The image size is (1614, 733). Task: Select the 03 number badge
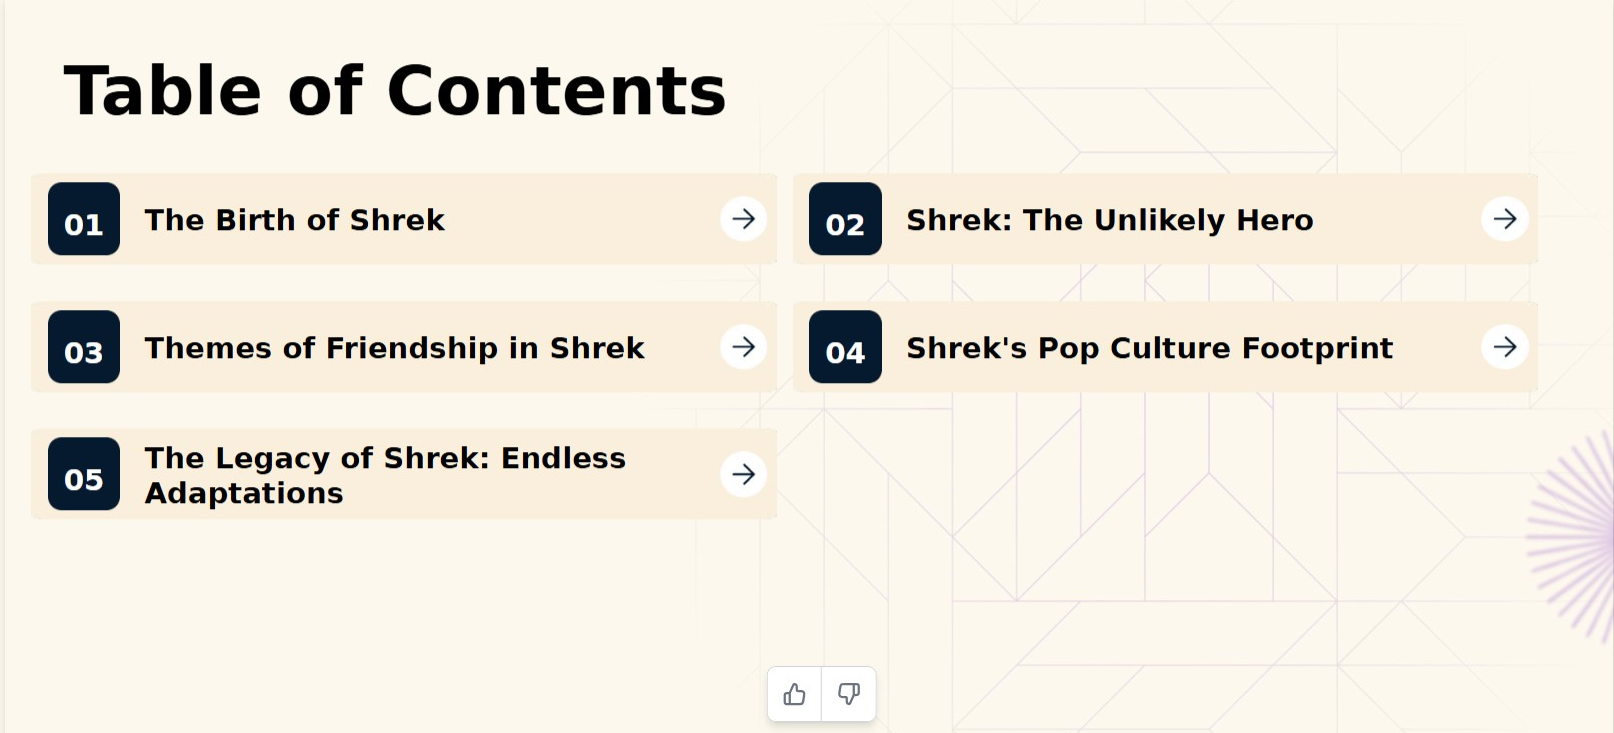(x=84, y=347)
